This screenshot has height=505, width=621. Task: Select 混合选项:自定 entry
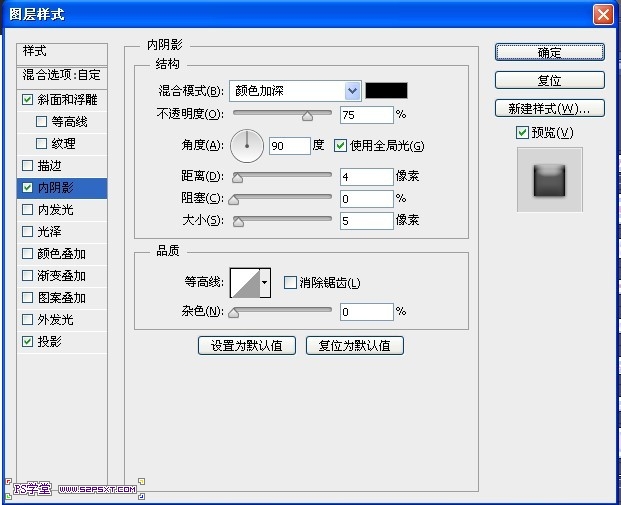(x=62, y=76)
